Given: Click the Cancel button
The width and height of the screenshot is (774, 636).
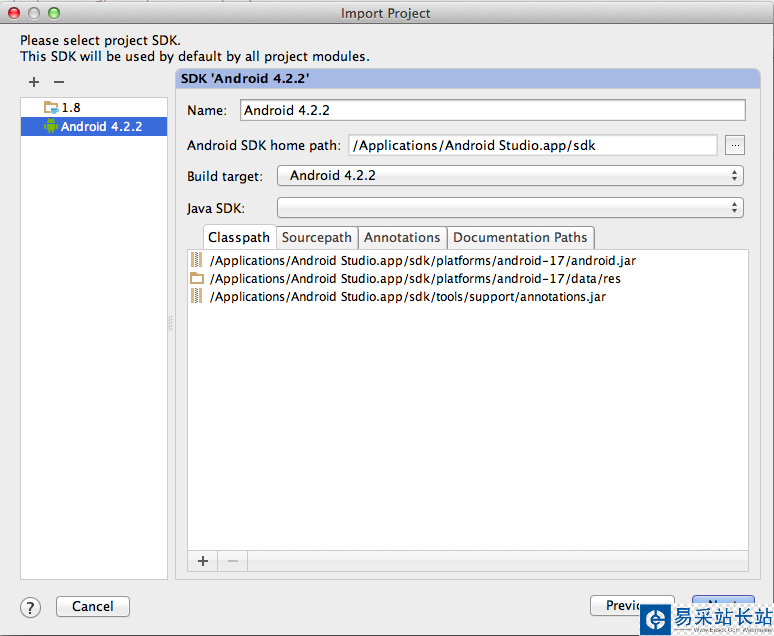Looking at the screenshot, I should pyautogui.click(x=93, y=606).
